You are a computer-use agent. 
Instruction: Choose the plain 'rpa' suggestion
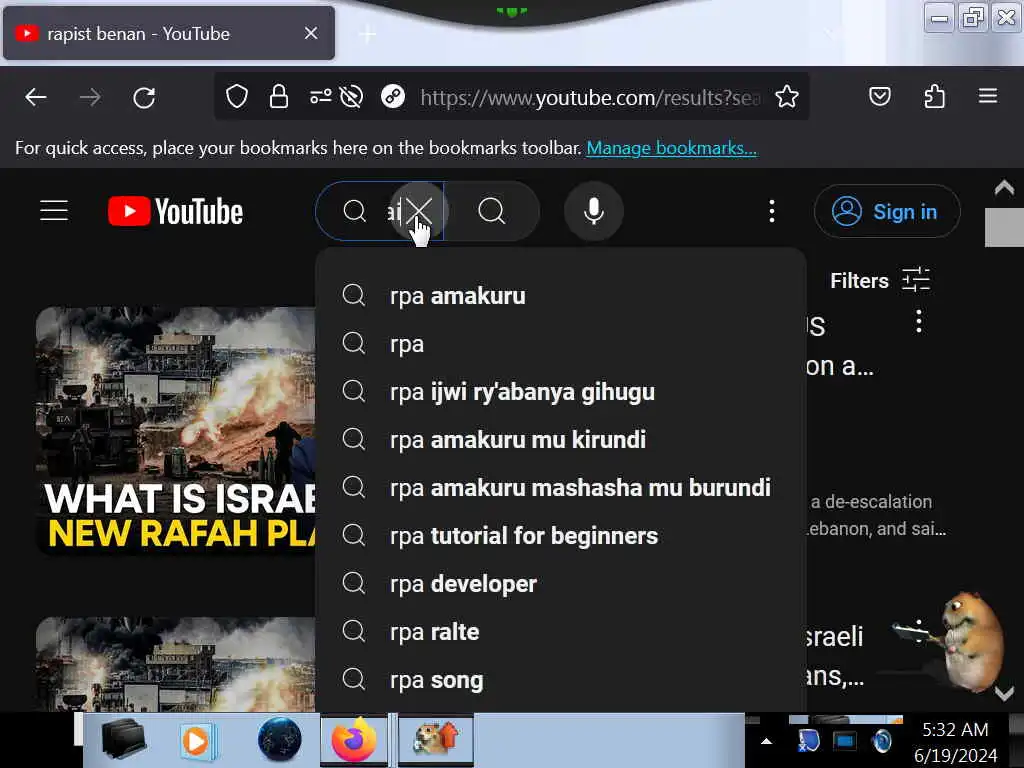[560, 344]
